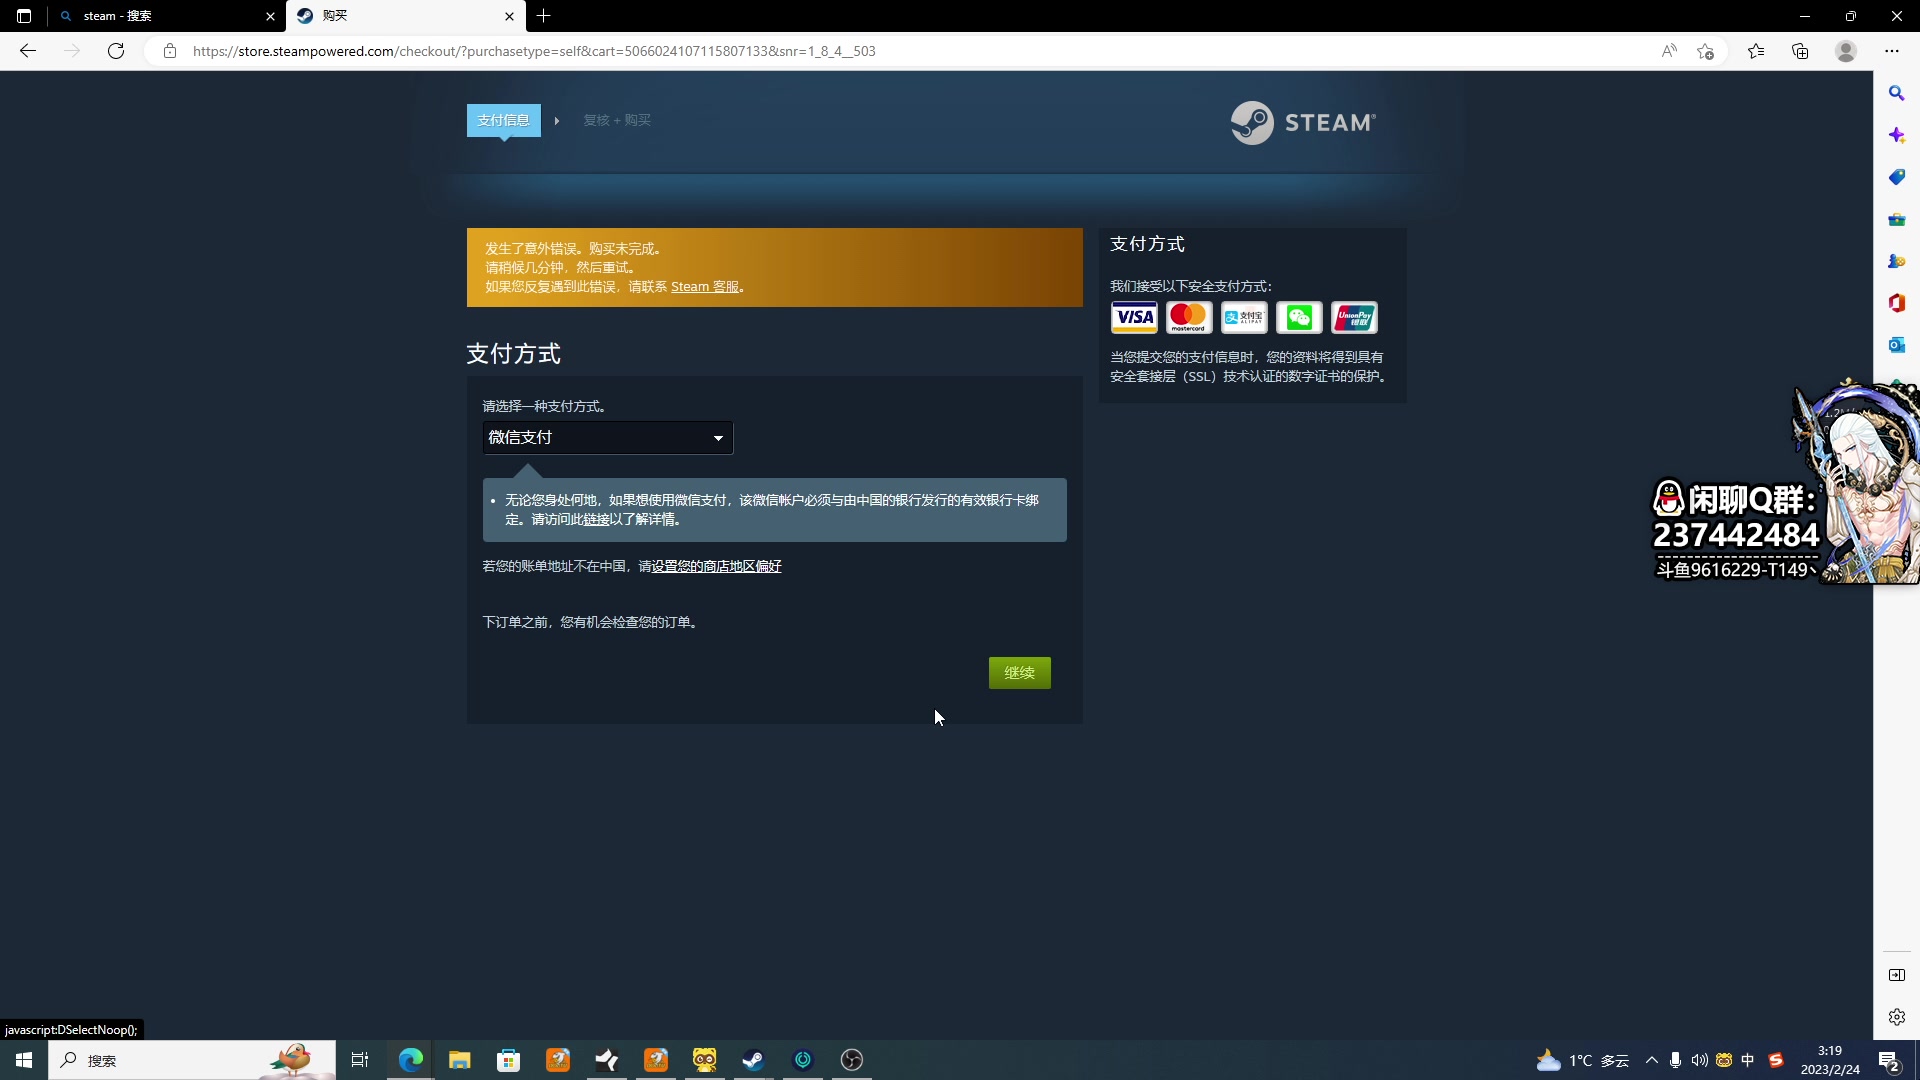Open the Collections icon
Screen dimensions: 1920x1080
pos(1800,51)
